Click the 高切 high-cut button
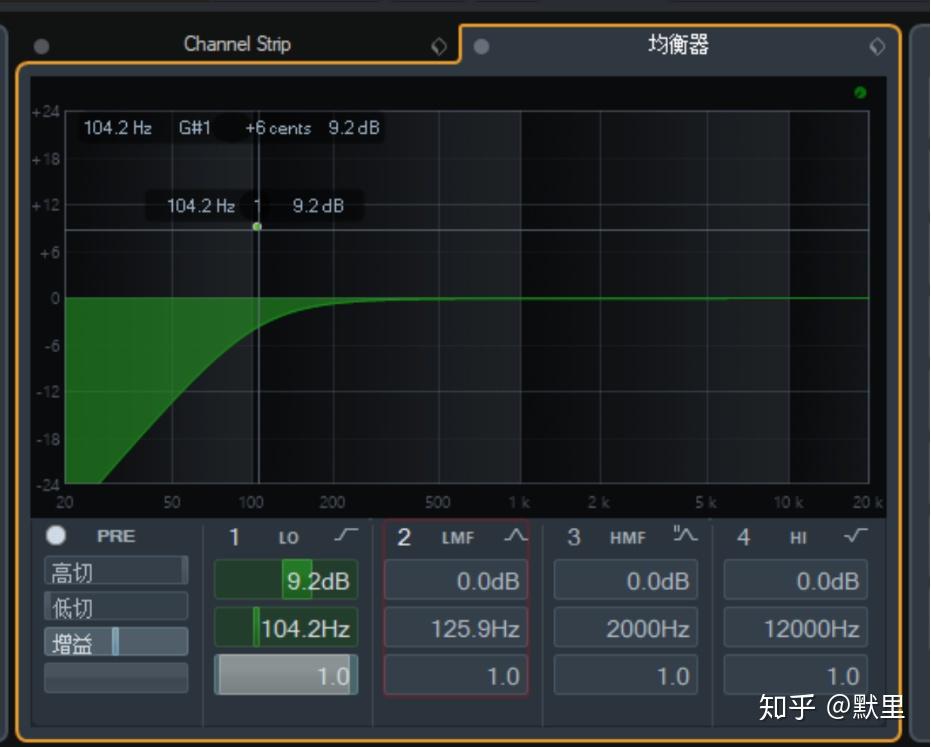The image size is (931, 747). [115, 568]
